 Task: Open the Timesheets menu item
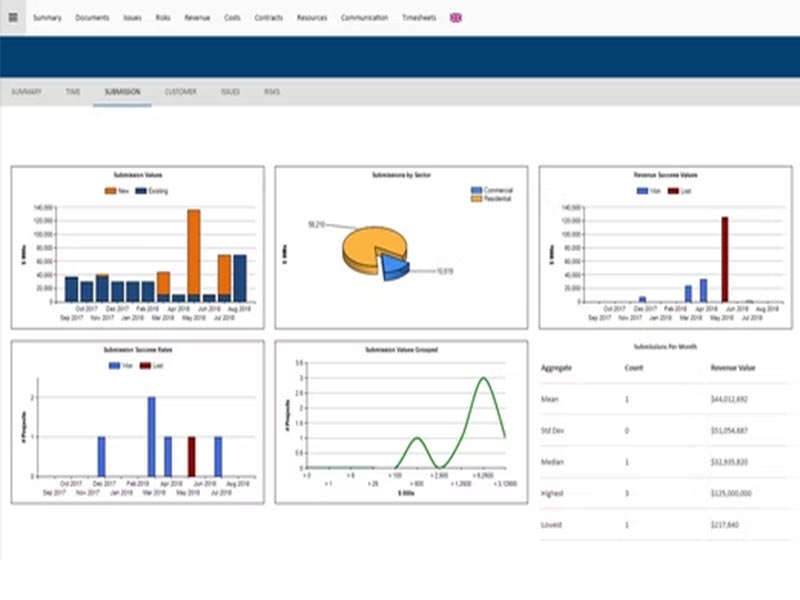(419, 17)
